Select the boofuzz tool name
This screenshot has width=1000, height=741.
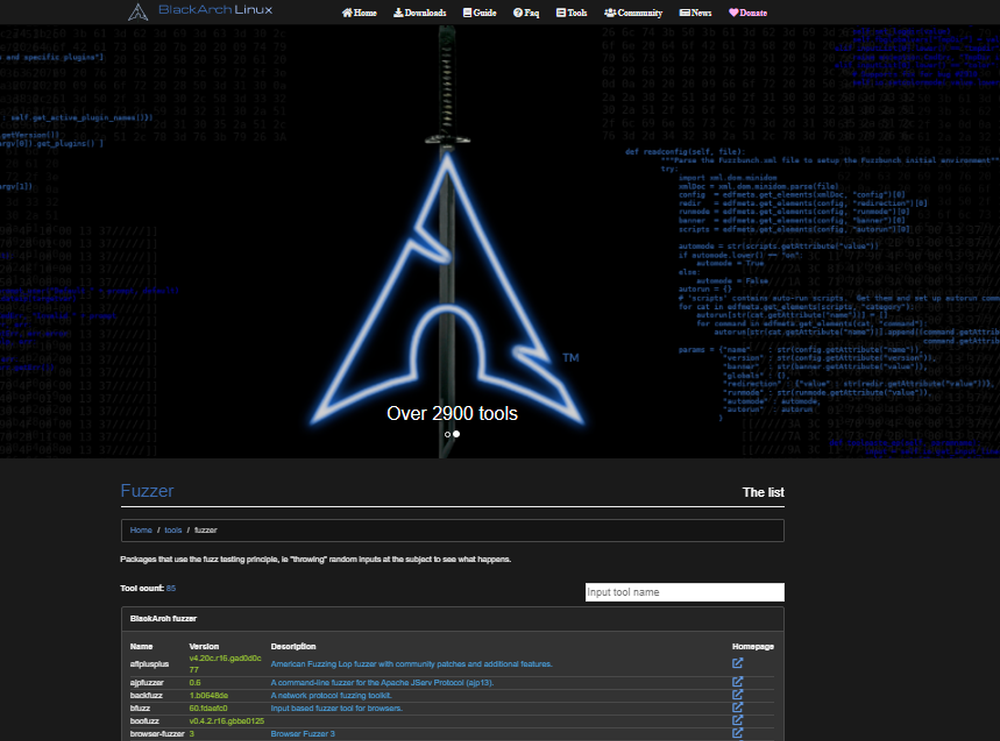144,721
